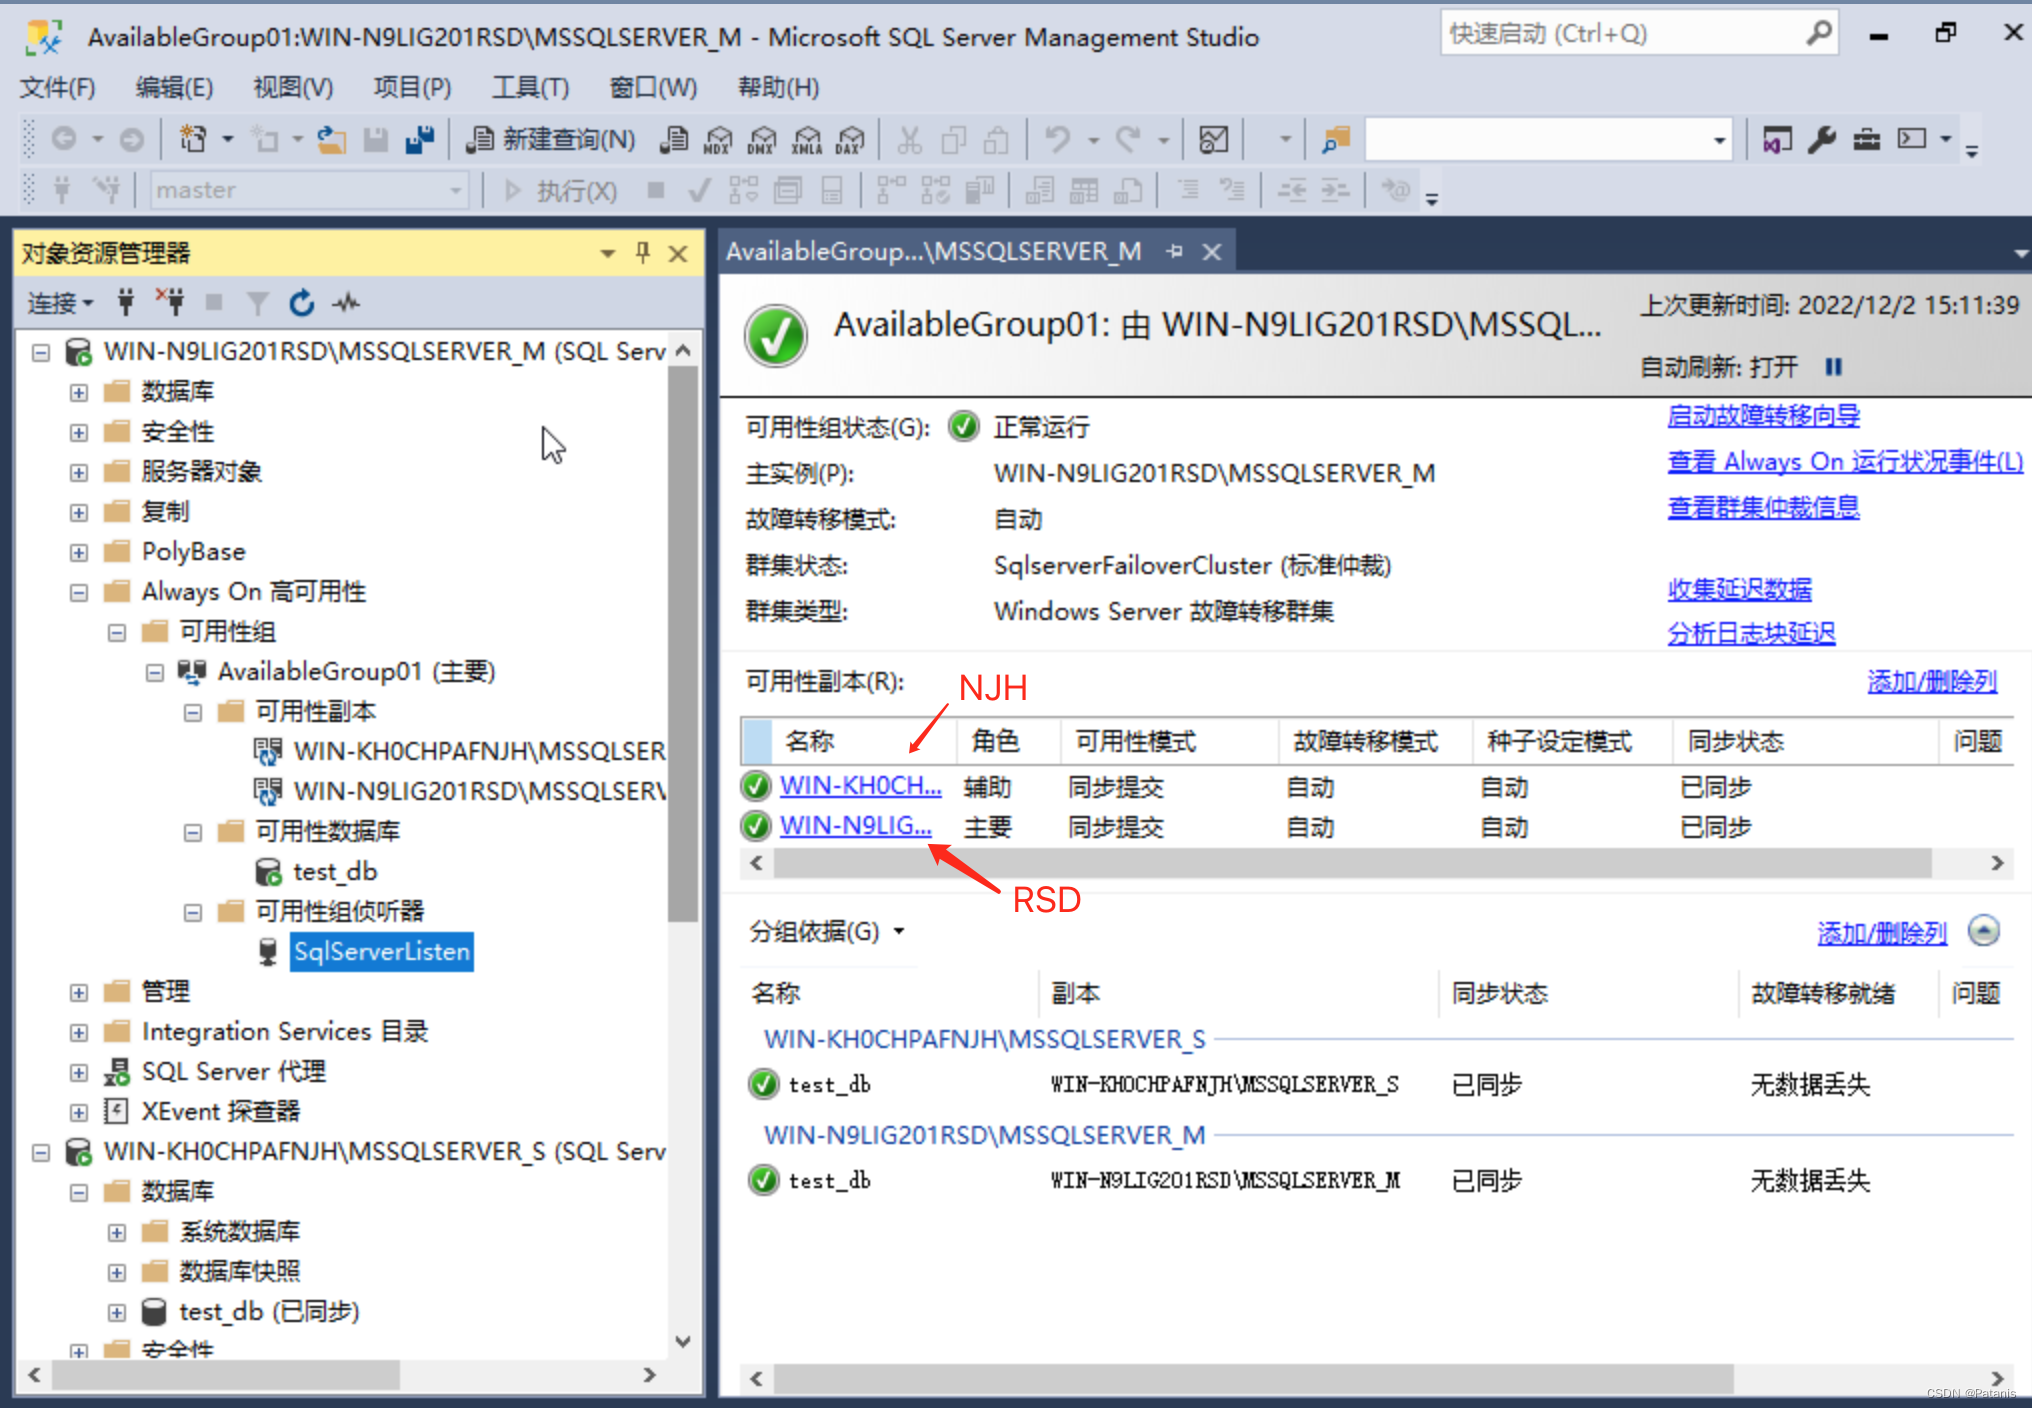Image resolution: width=2032 pixels, height=1408 pixels.
Task: Click the New Query (新建查询) button
Action: coord(551,139)
